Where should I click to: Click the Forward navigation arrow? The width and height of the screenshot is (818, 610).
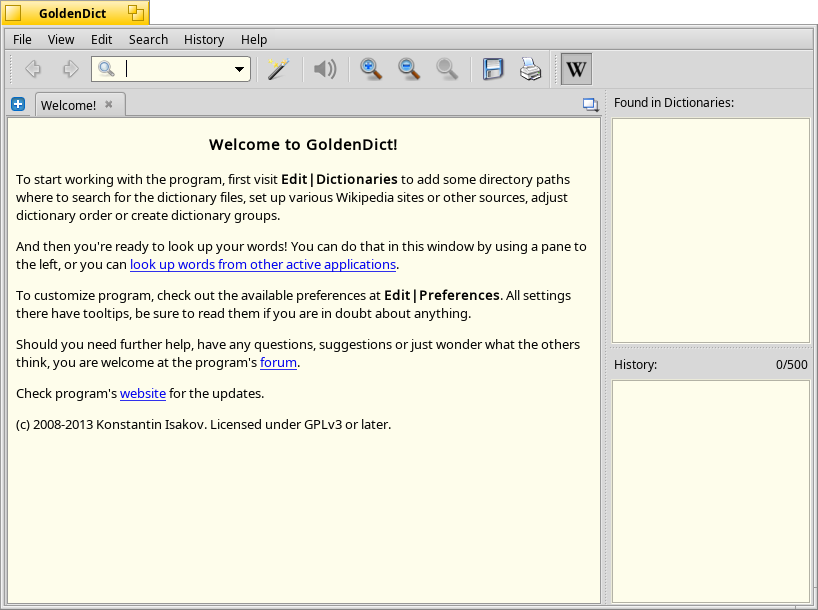70,69
